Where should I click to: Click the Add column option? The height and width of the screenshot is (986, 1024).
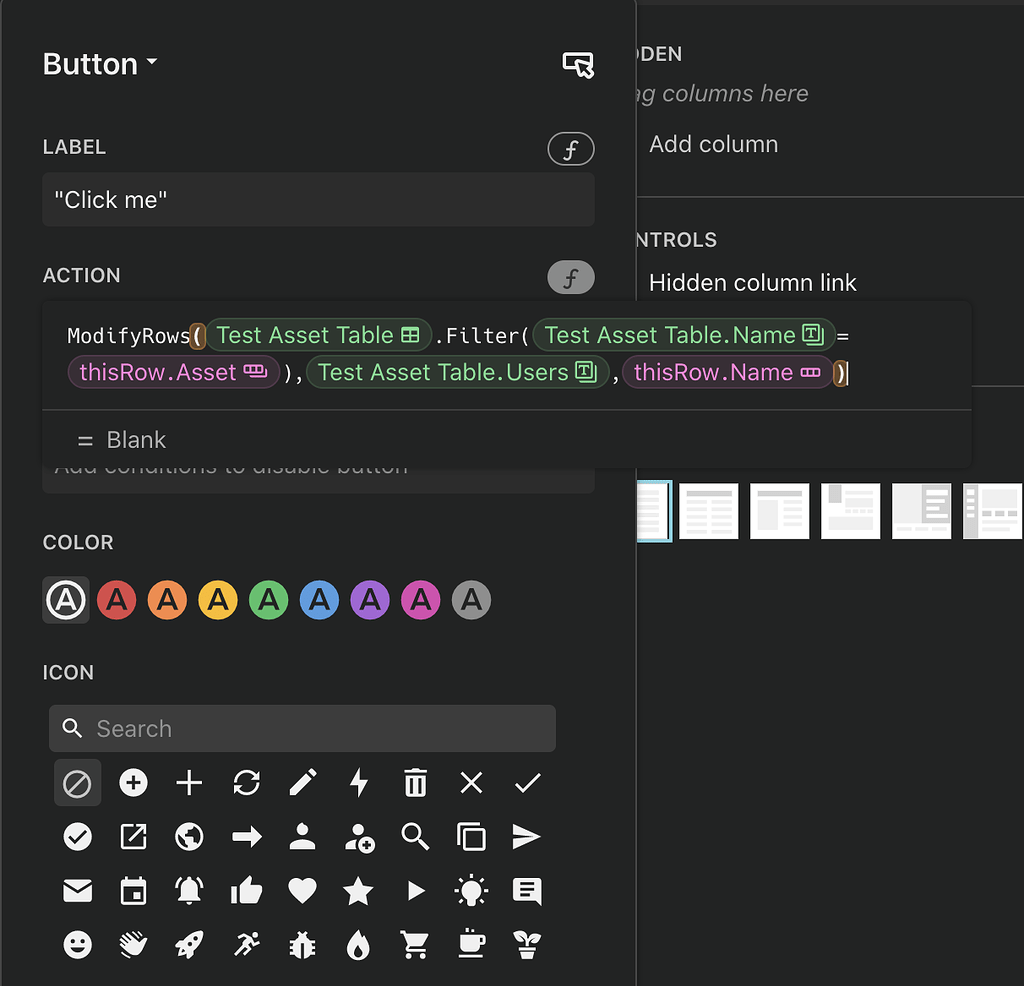click(713, 144)
